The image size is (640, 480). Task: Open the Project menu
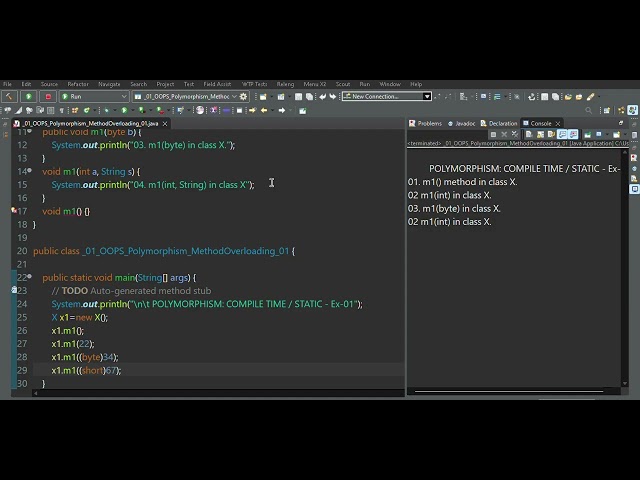(x=165, y=84)
